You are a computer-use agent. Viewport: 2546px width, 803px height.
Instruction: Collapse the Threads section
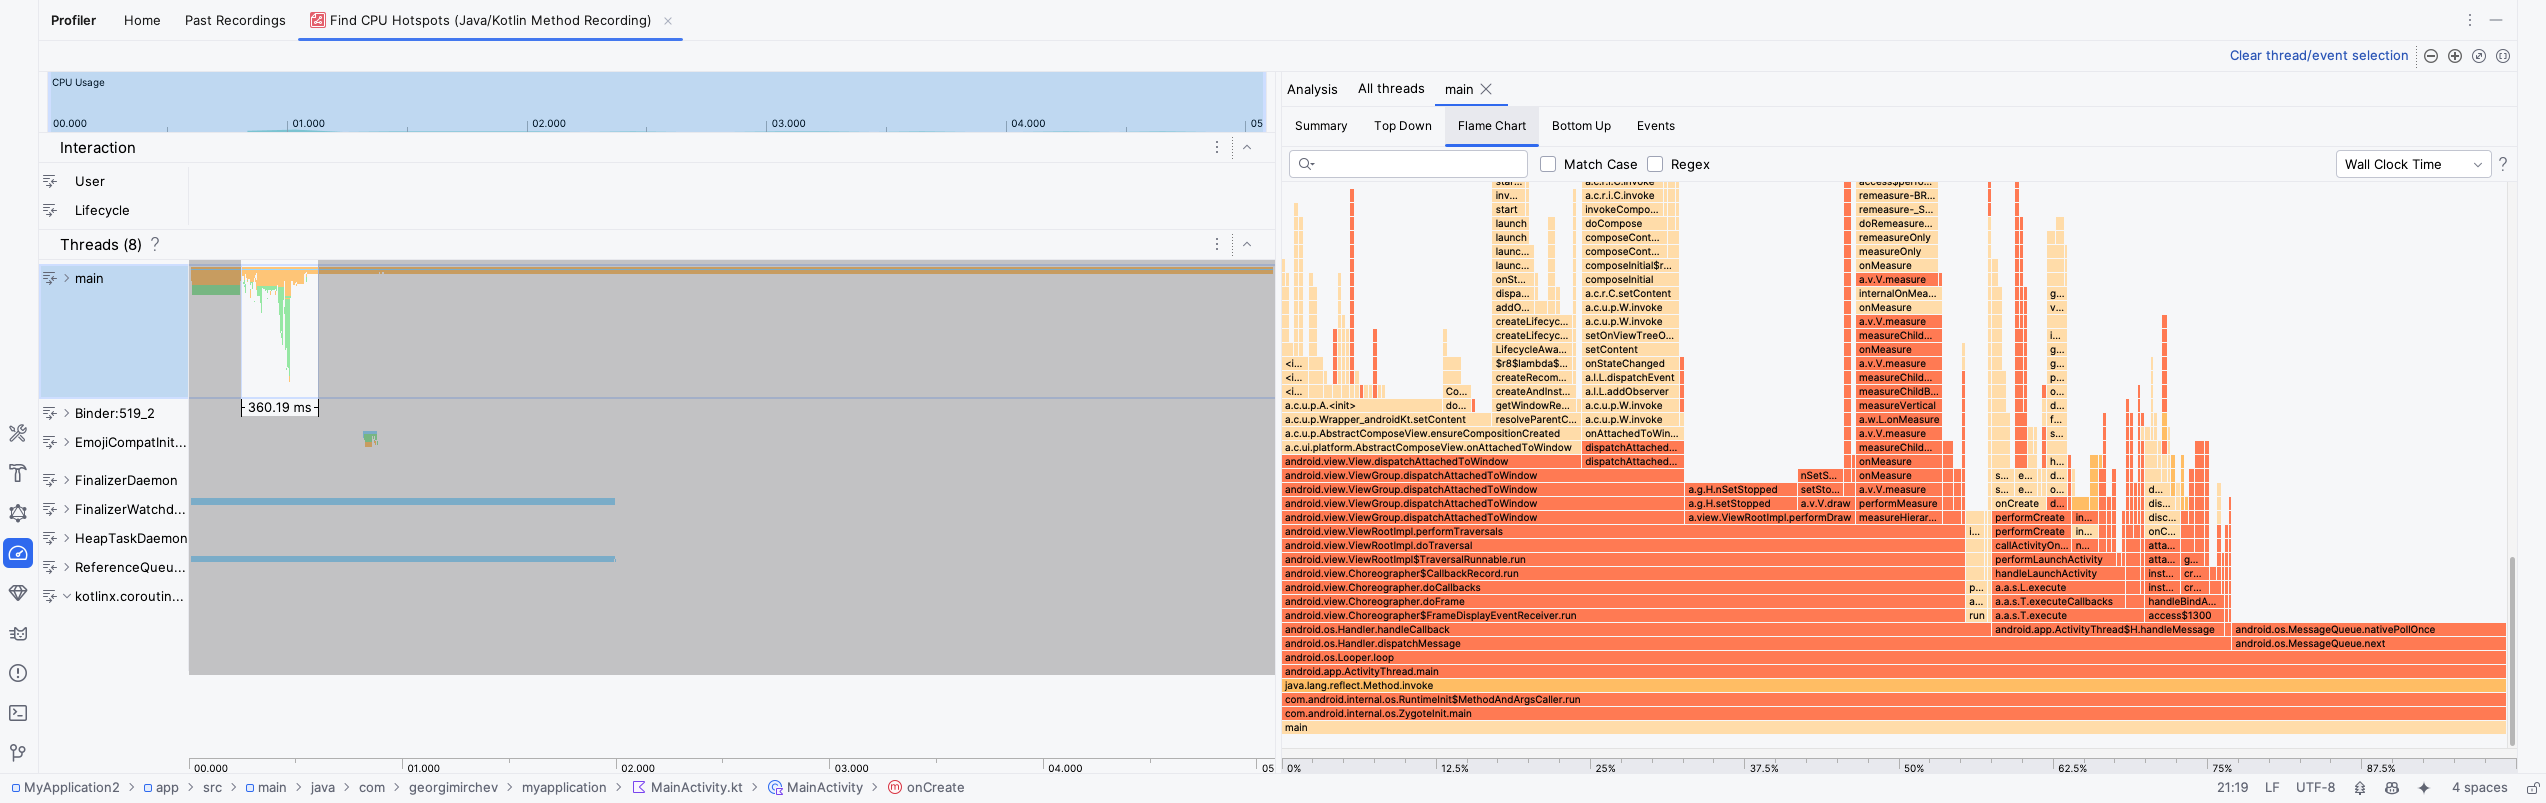click(1247, 244)
